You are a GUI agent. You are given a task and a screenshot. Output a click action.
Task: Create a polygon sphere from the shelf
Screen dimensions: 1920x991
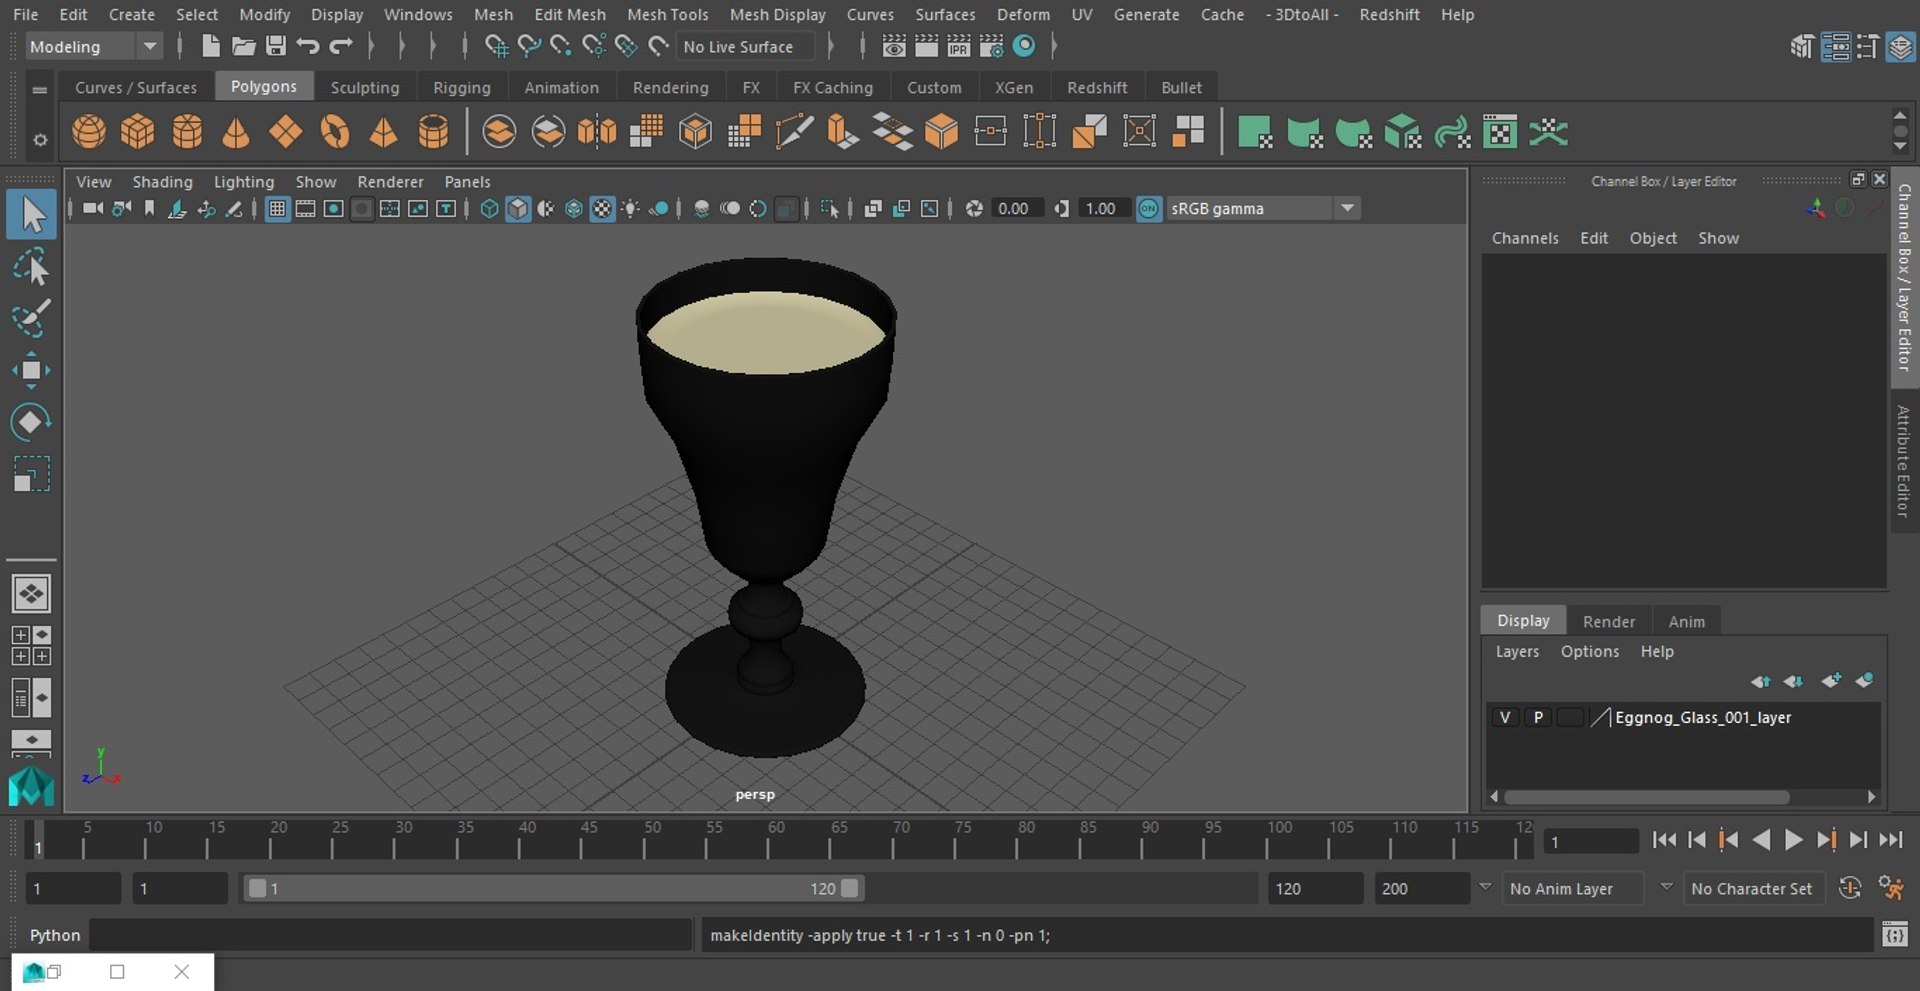tap(89, 132)
